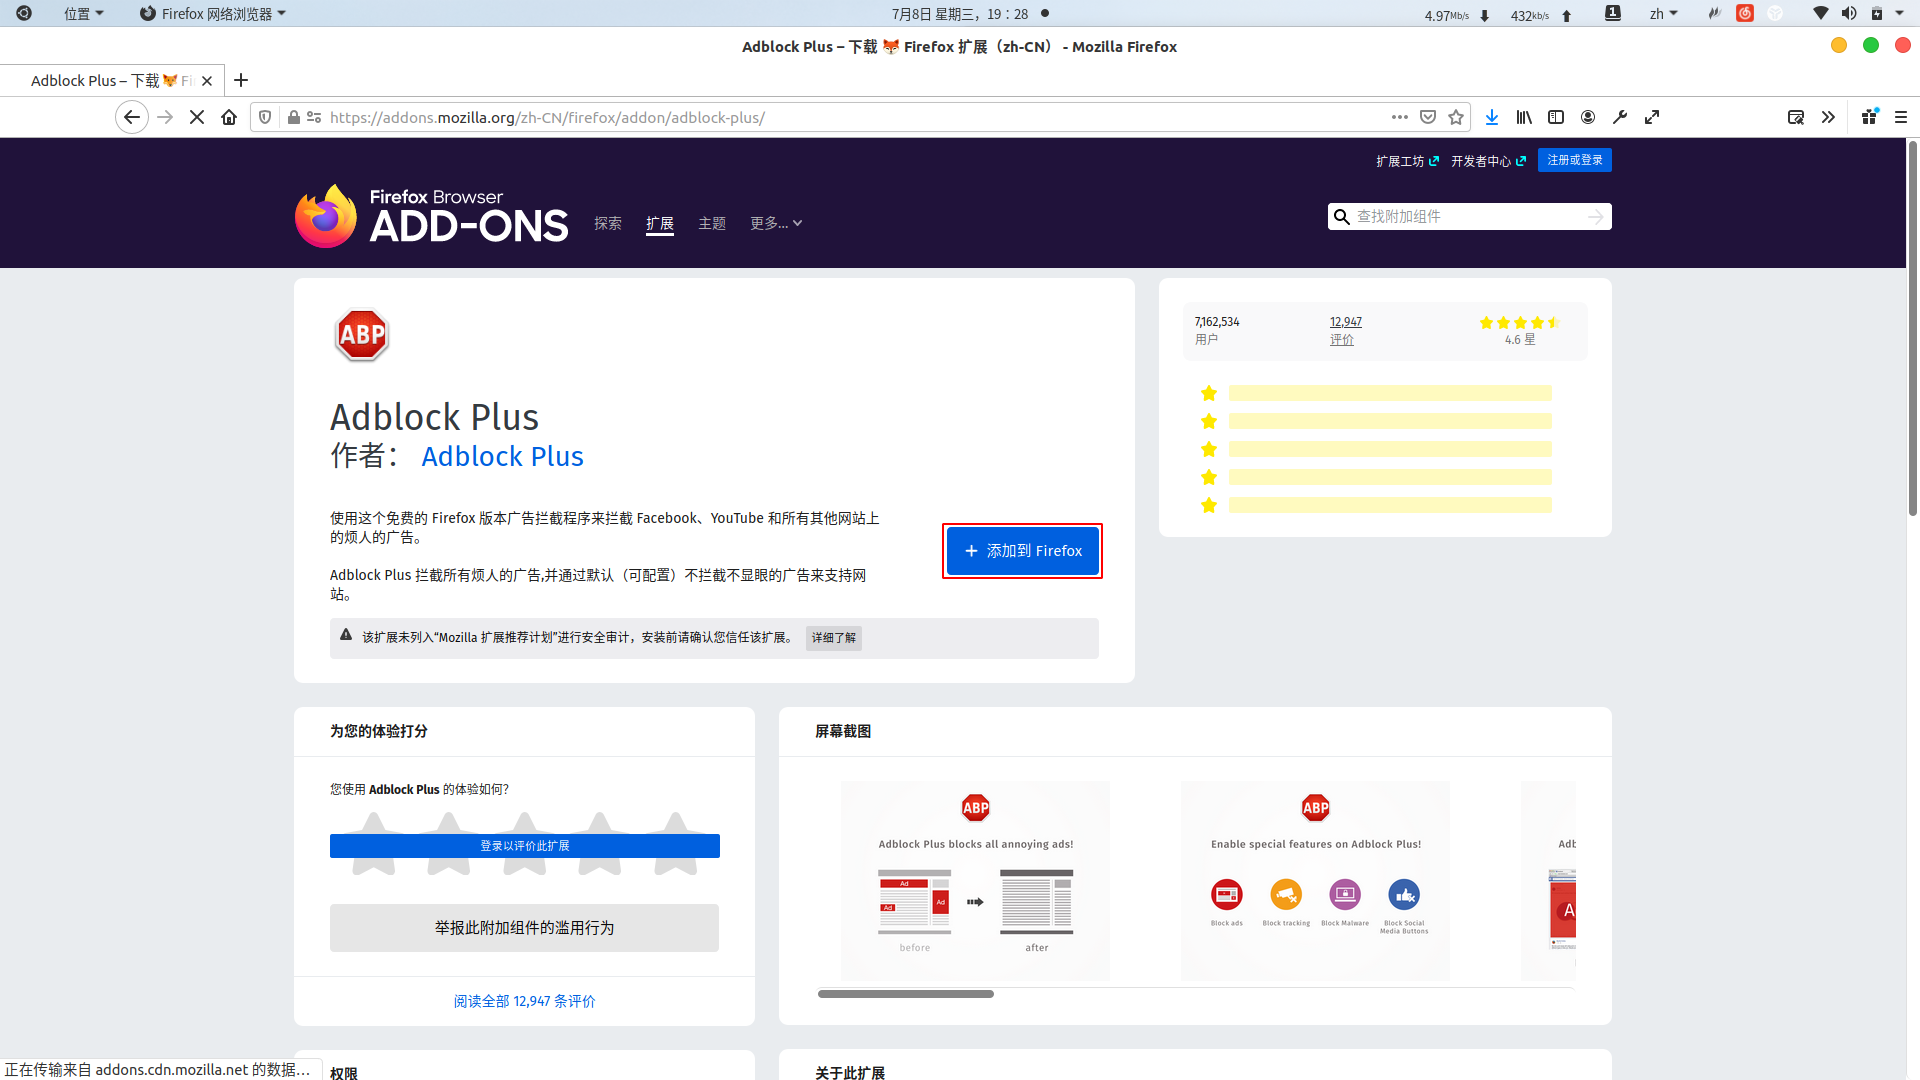1920x1080 pixels.
Task: Save page to Pocket
Action: [1428, 117]
